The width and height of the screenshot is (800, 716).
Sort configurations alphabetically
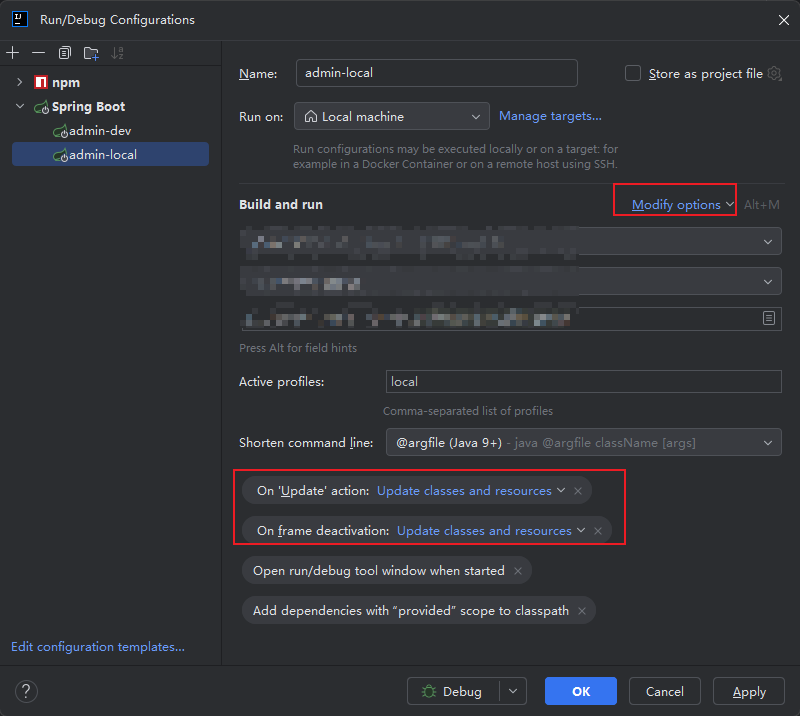tap(117, 53)
